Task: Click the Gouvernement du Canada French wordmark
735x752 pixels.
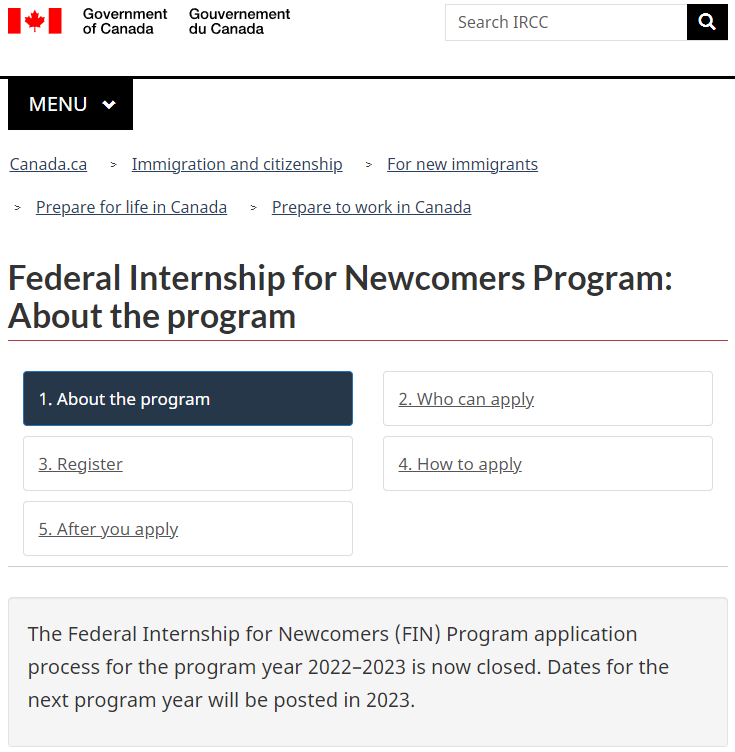Action: pos(239,22)
